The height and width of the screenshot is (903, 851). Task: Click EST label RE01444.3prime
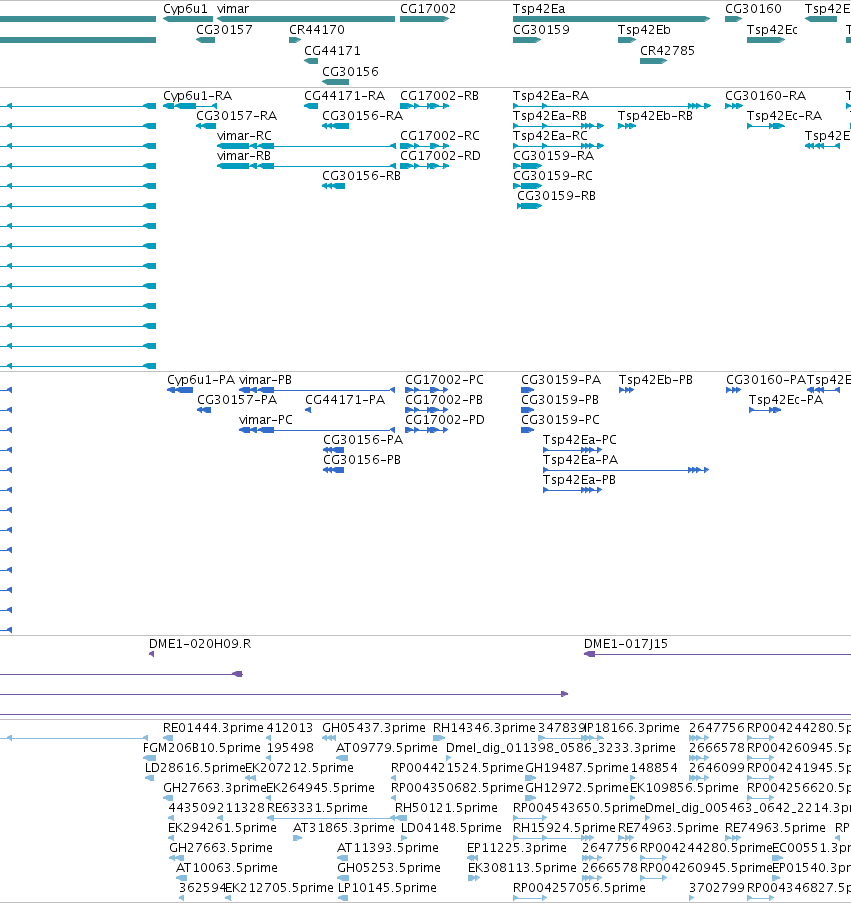click(x=213, y=728)
